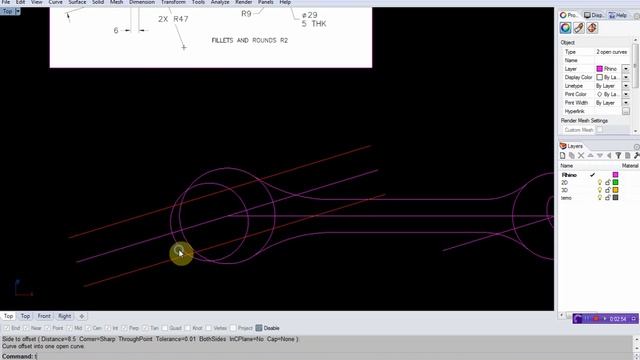The height and width of the screenshot is (360, 640).
Task: Open the Object Properties icon page
Action: (x=565, y=28)
